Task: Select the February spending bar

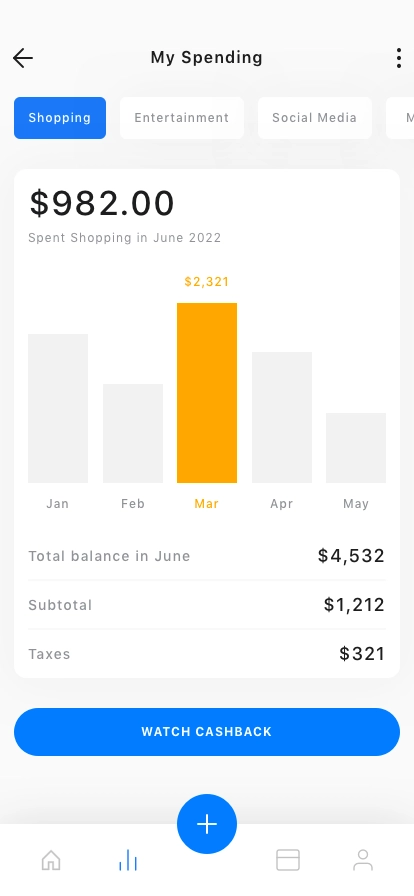Action: coord(133,433)
